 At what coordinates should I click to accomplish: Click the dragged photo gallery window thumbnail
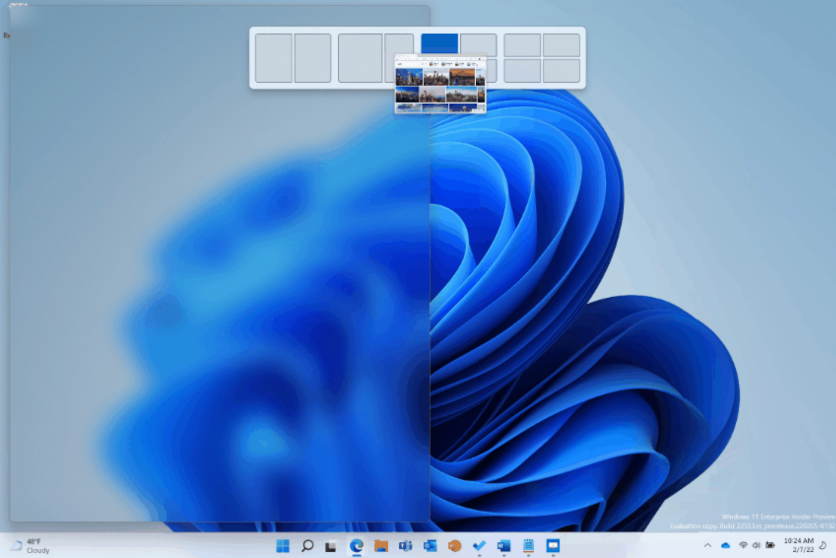click(x=440, y=85)
